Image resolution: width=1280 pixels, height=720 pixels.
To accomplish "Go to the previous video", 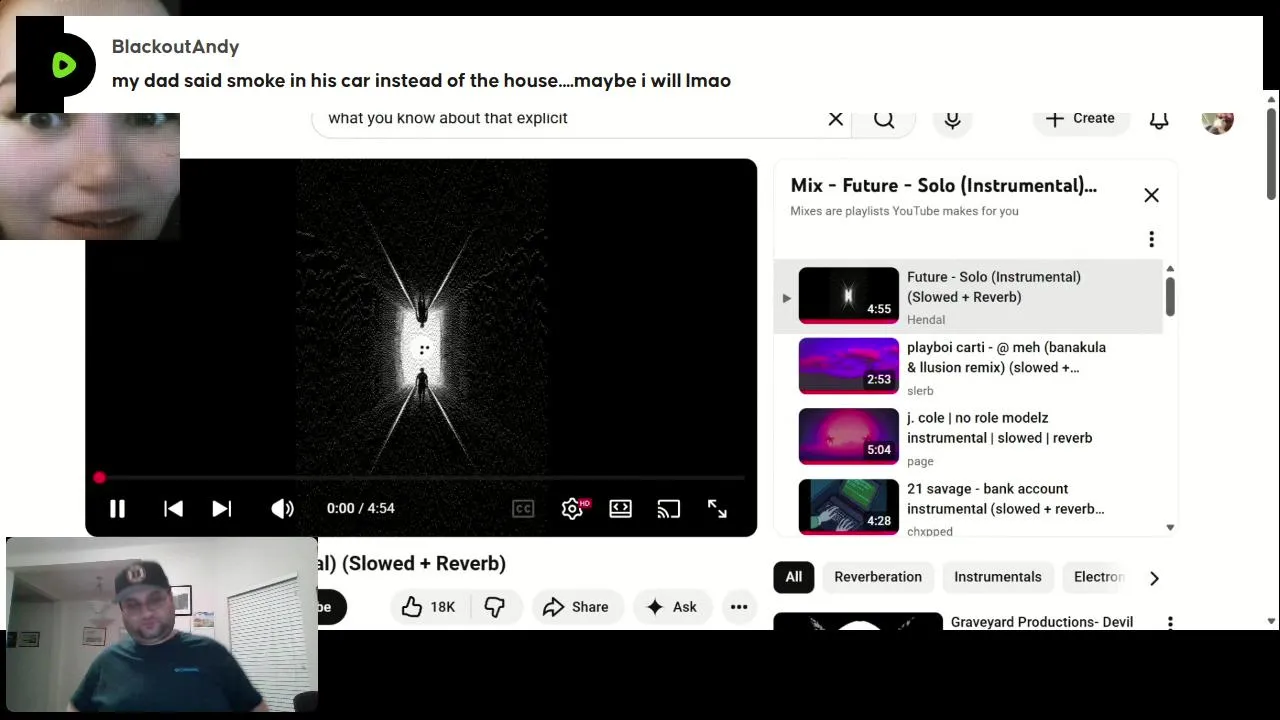I will click(x=173, y=509).
